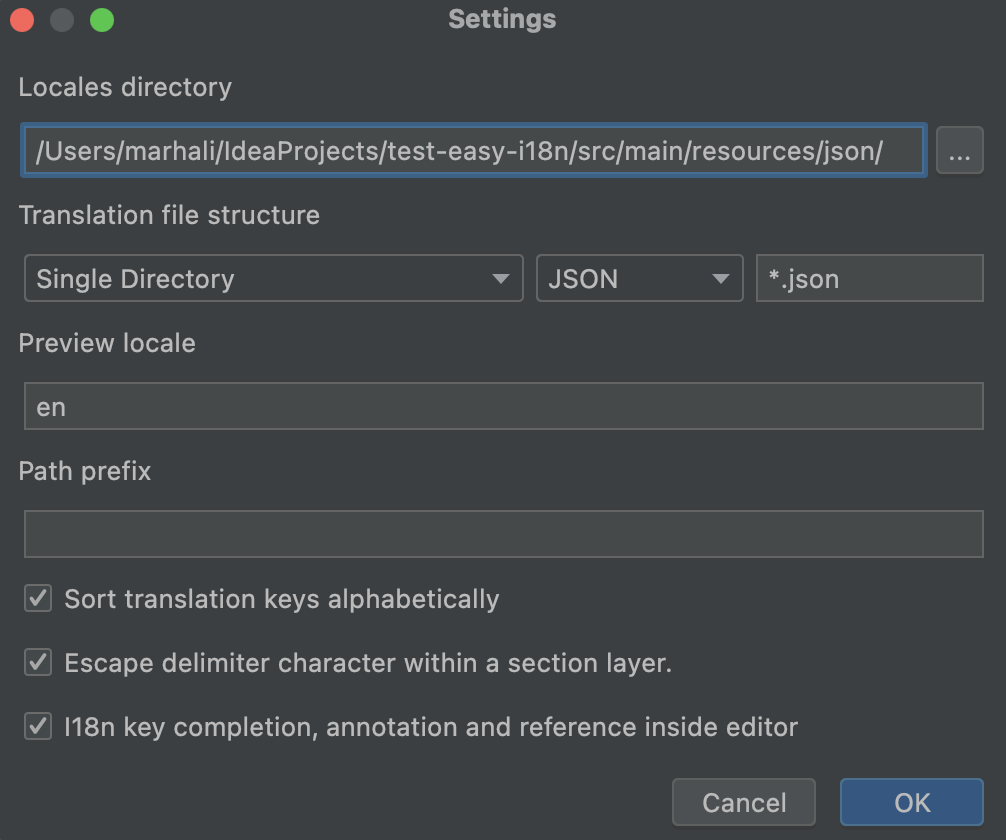Screen dimensions: 1006x840
Task: Click the Cancel button
Action: [744, 802]
